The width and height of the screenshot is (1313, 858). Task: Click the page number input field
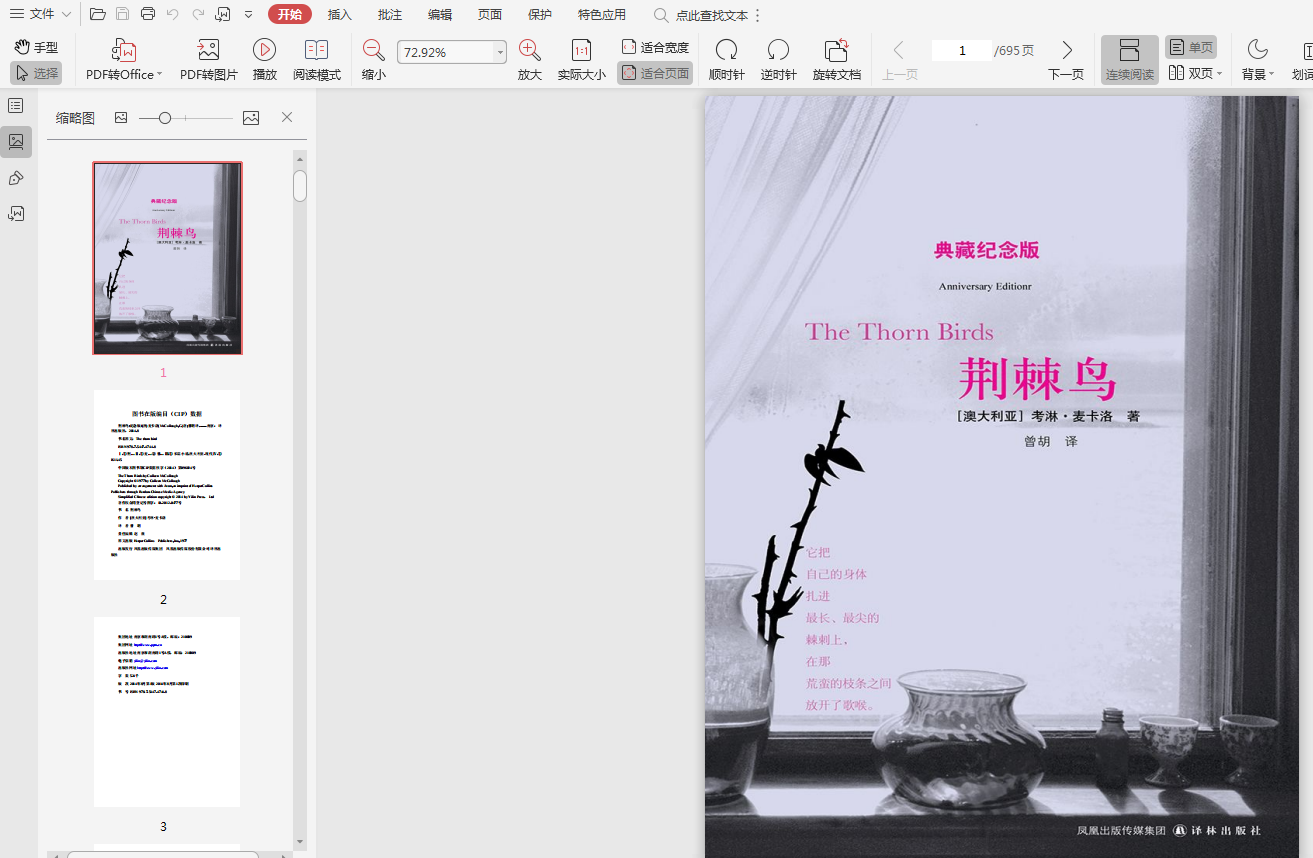[962, 50]
